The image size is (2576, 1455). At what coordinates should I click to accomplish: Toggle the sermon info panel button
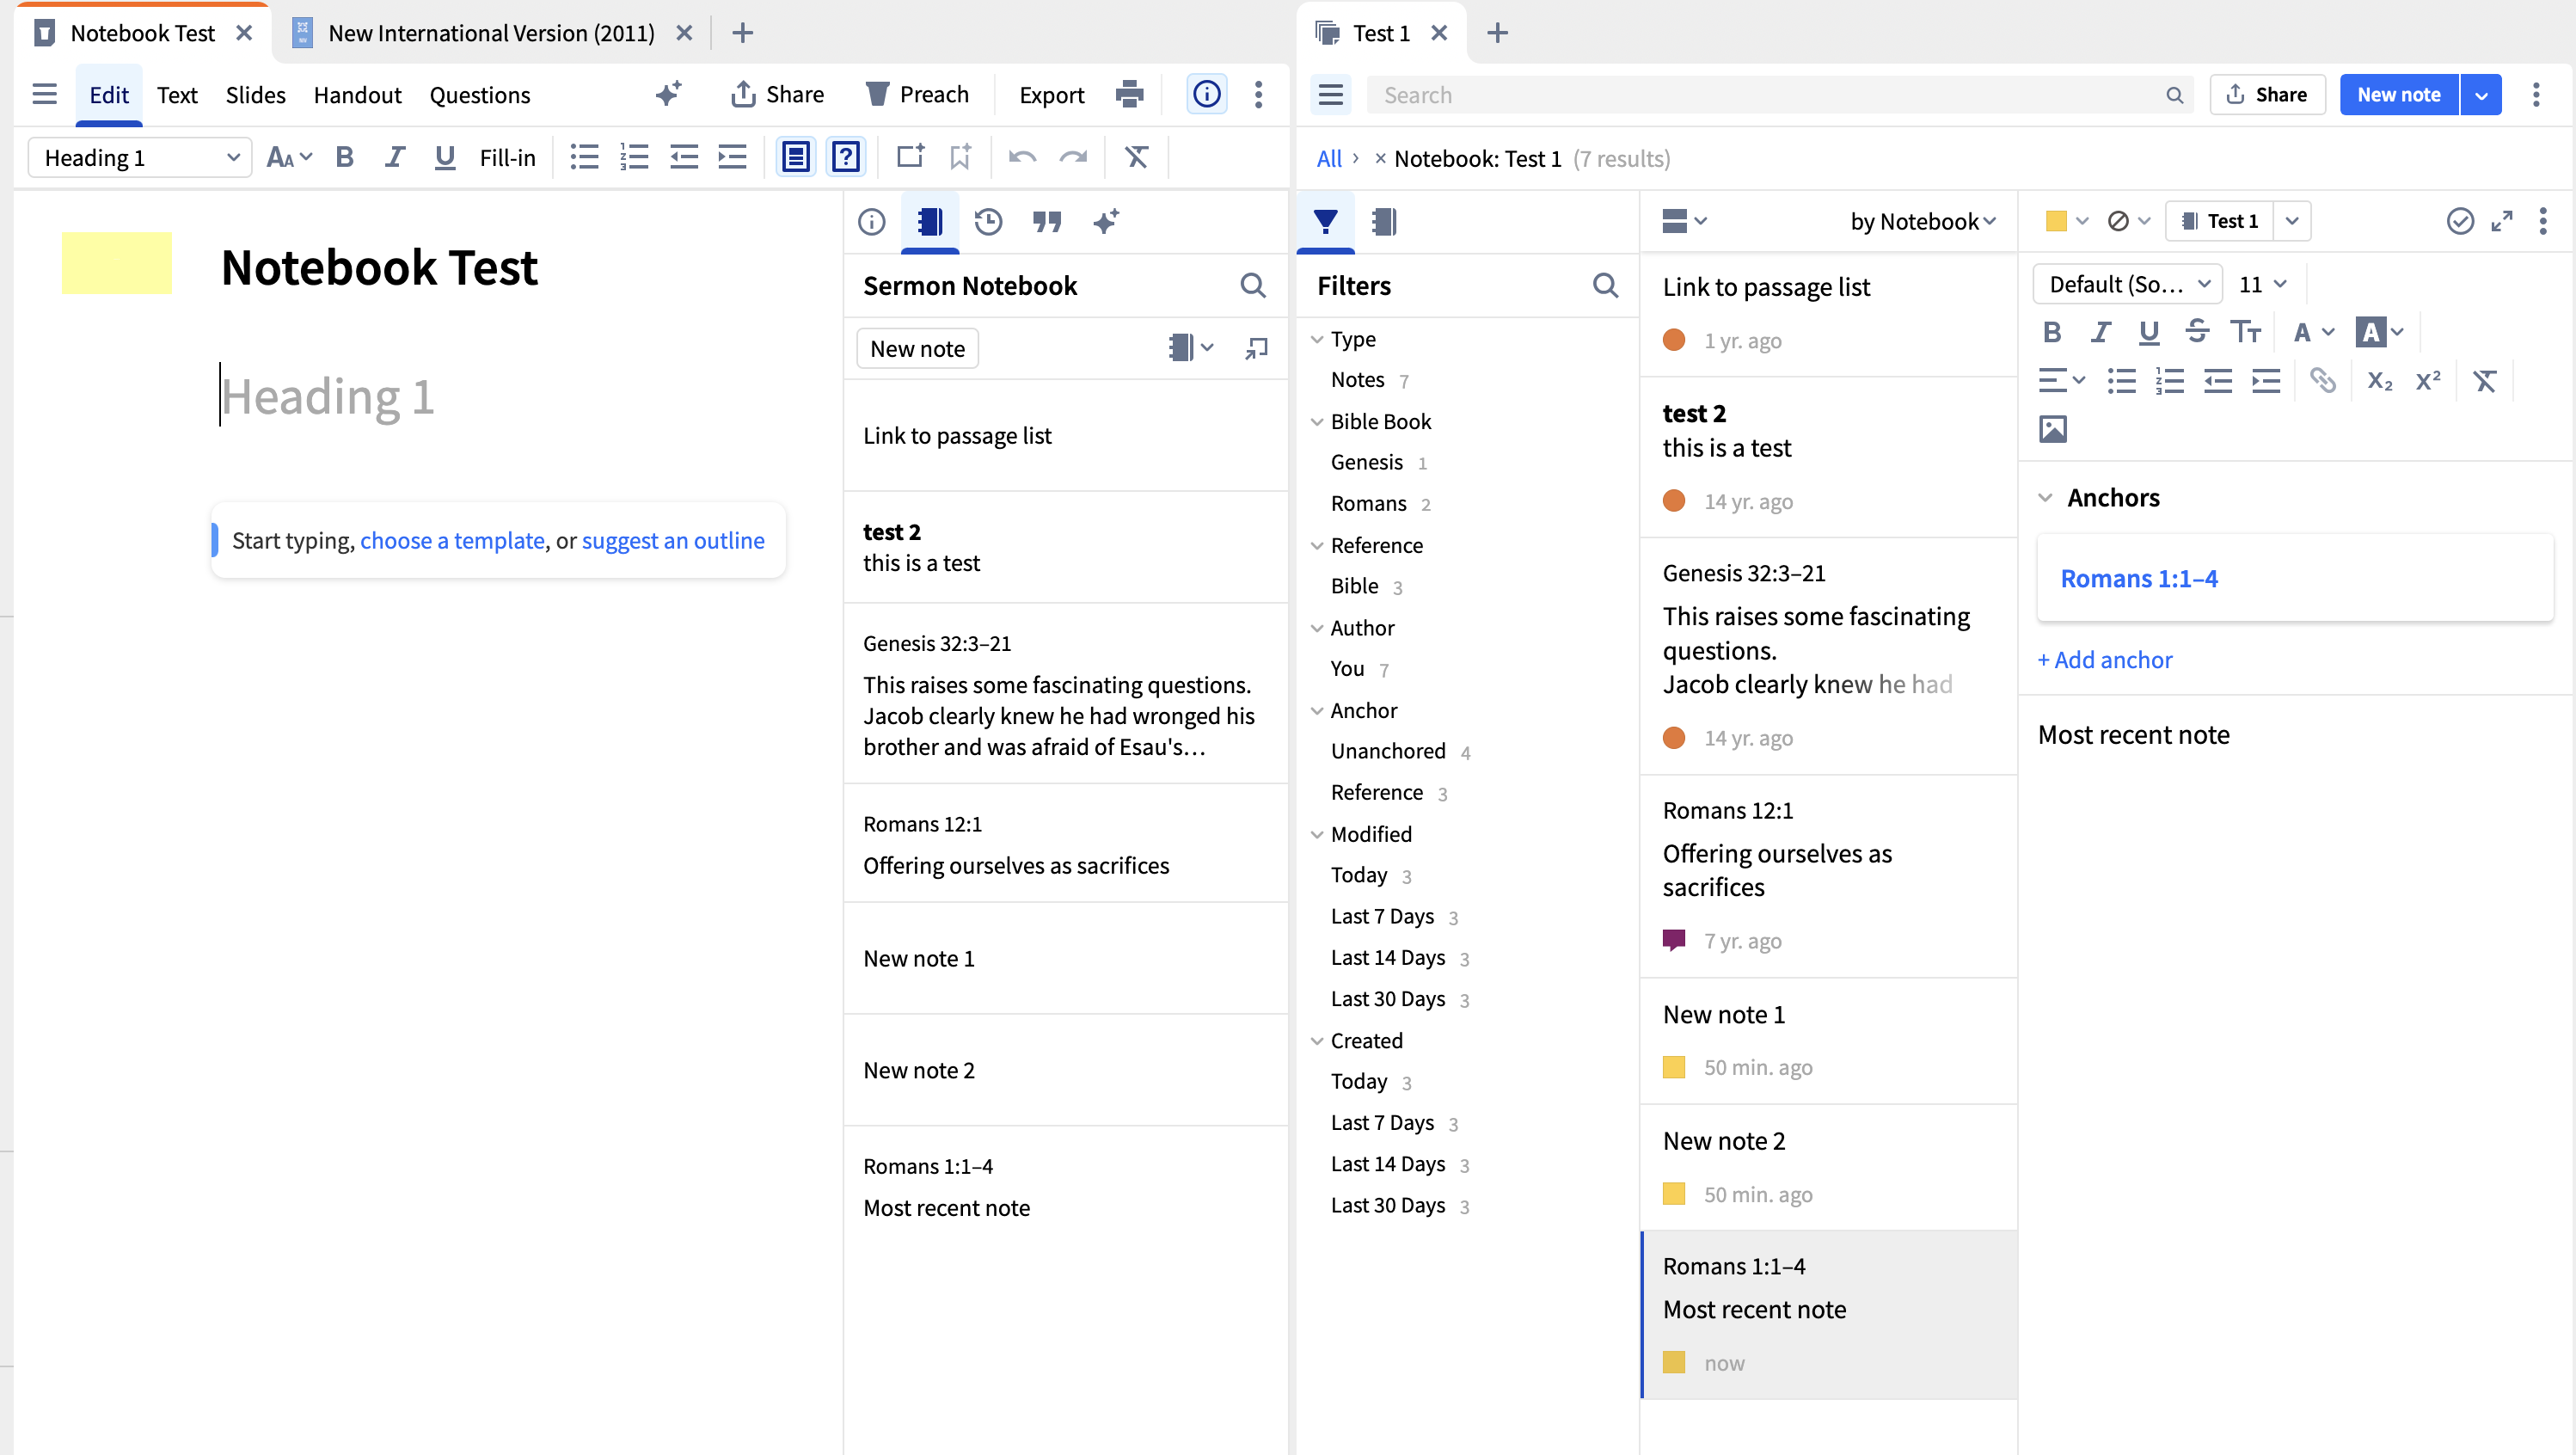(x=1206, y=94)
